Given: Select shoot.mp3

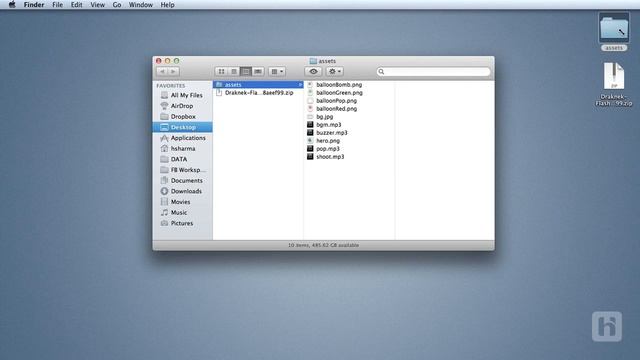Looking at the screenshot, I should pos(330,157).
